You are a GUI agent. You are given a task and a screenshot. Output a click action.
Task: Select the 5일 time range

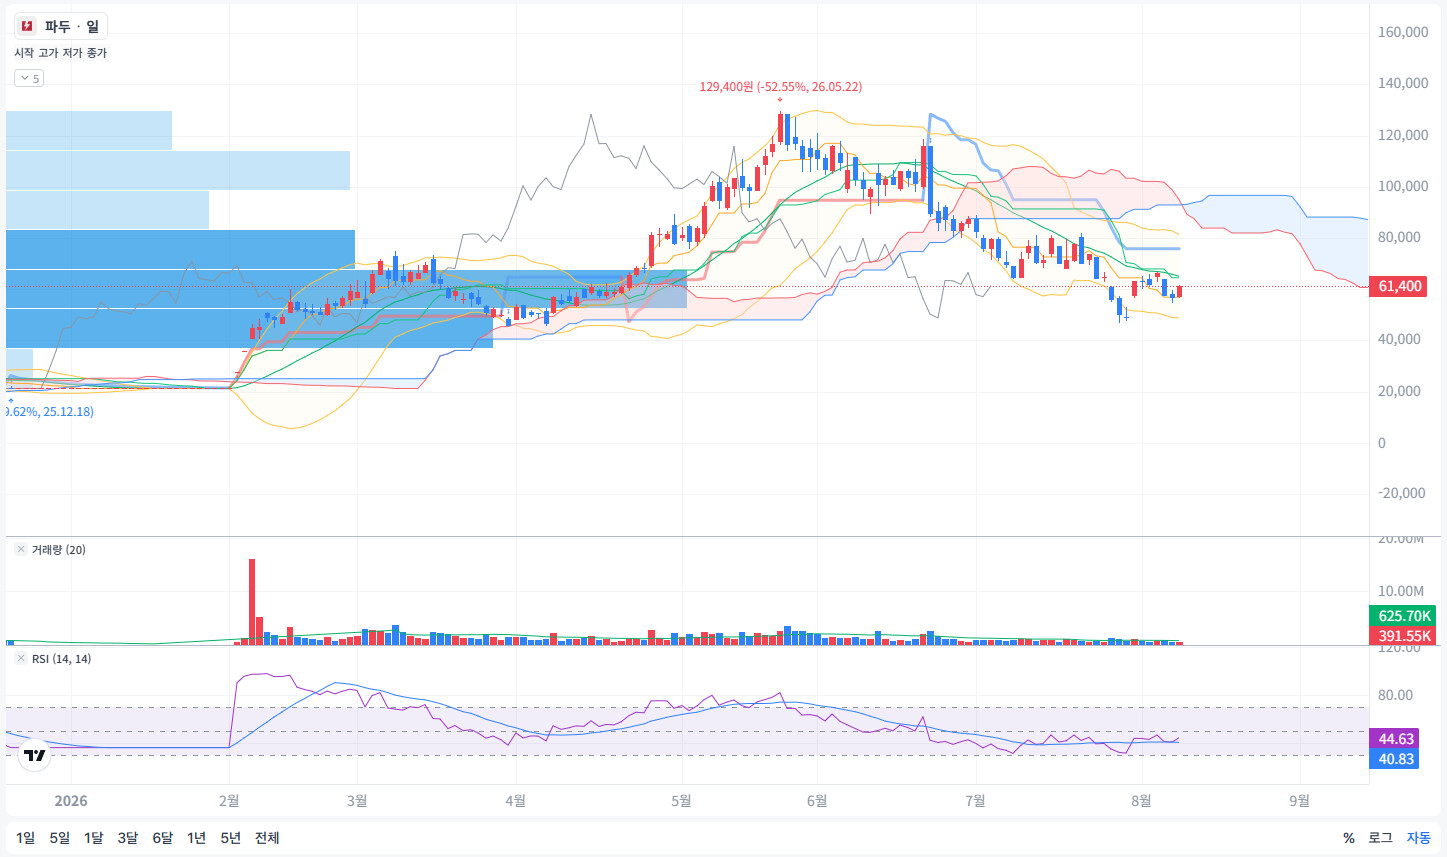[60, 838]
